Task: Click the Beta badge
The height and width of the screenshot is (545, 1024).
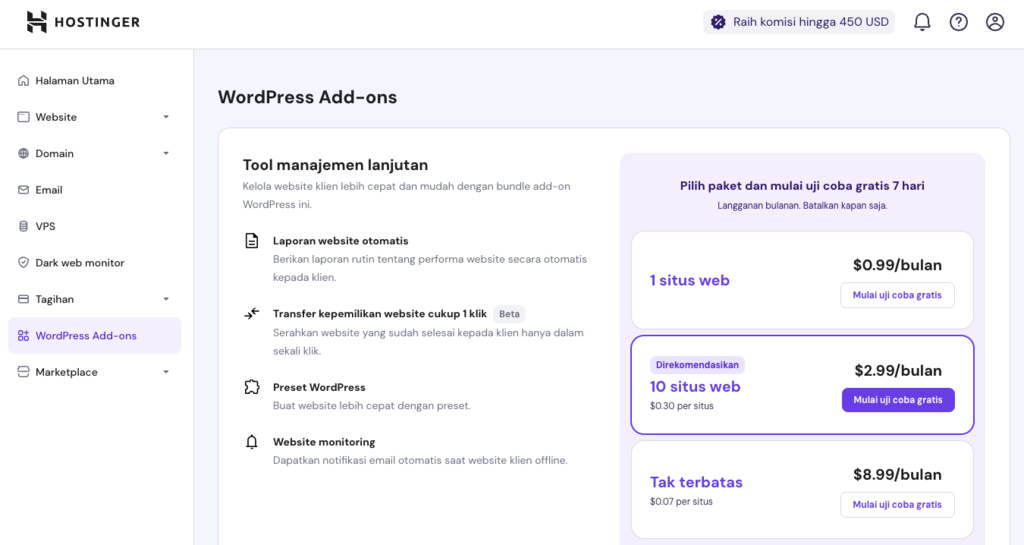Action: (509, 314)
